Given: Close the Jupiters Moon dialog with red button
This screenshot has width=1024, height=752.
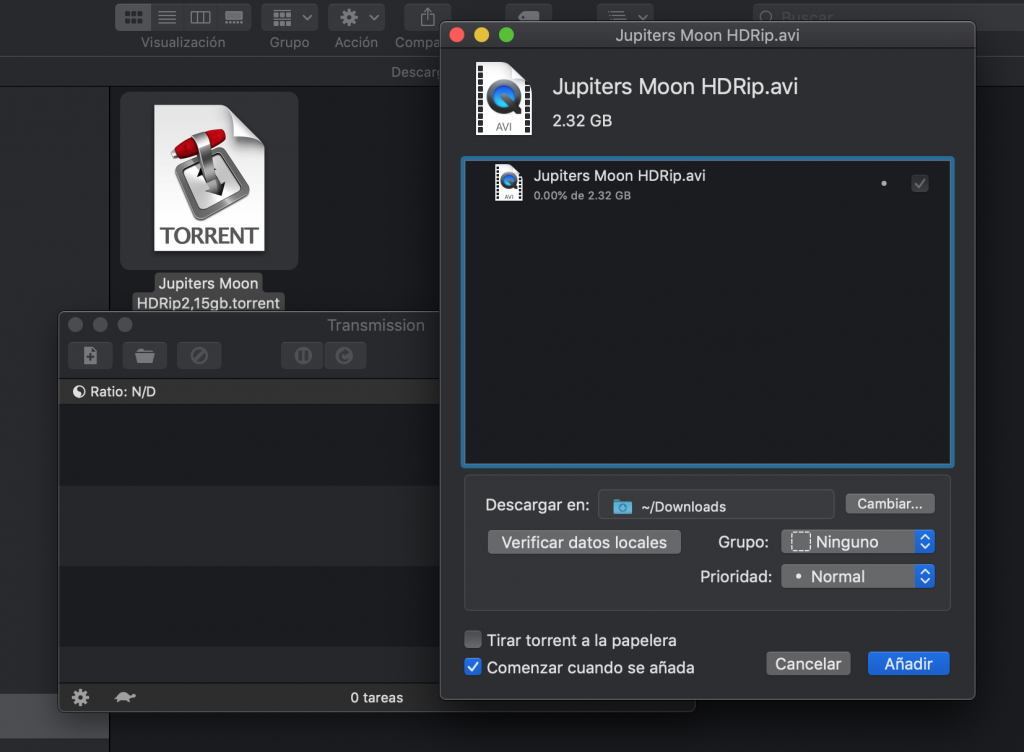Looking at the screenshot, I should [457, 35].
